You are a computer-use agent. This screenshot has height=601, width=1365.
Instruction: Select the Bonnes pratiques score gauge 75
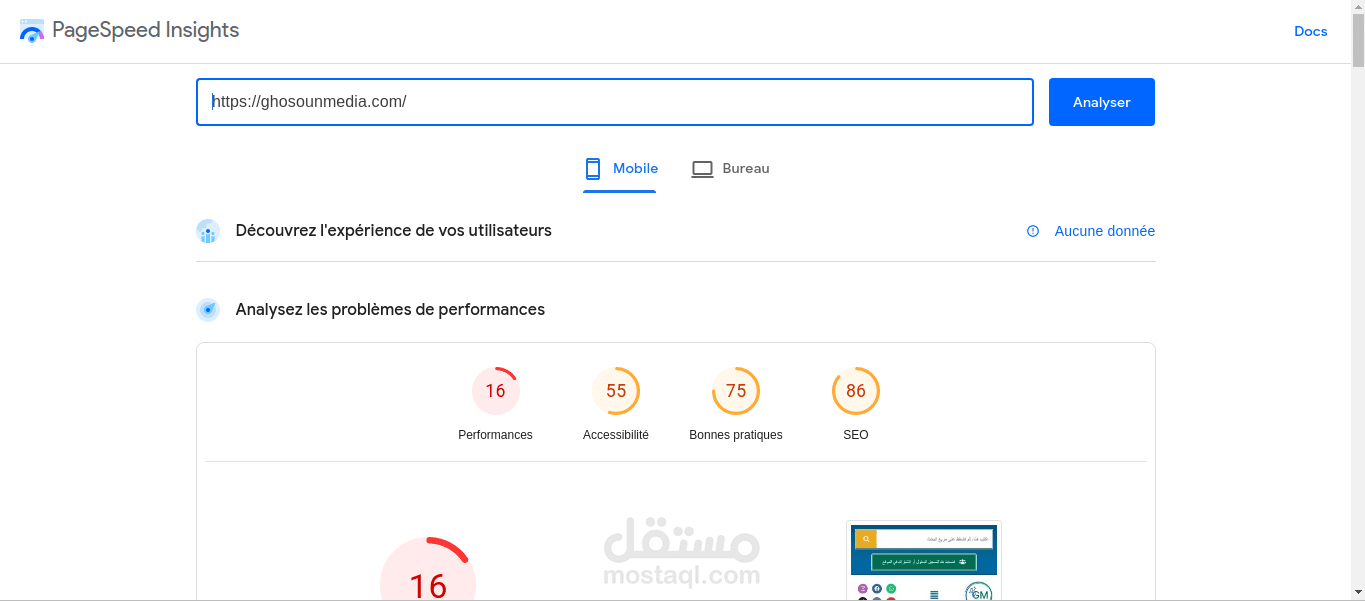(x=736, y=391)
